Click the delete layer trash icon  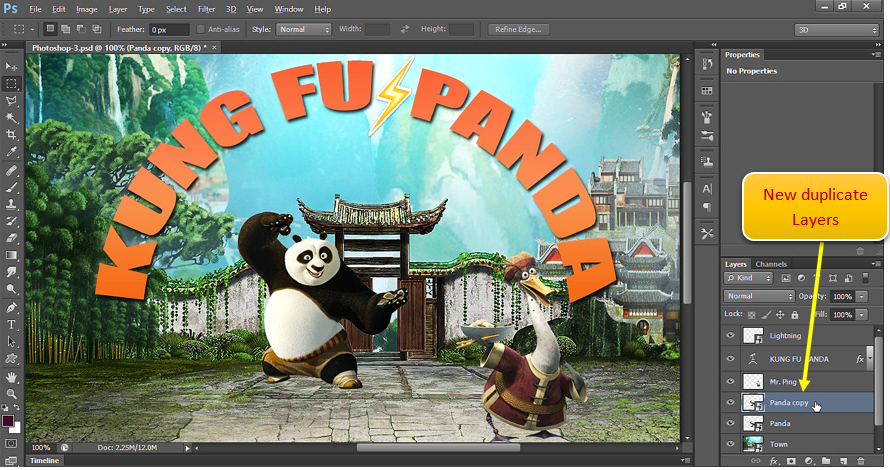click(861, 461)
